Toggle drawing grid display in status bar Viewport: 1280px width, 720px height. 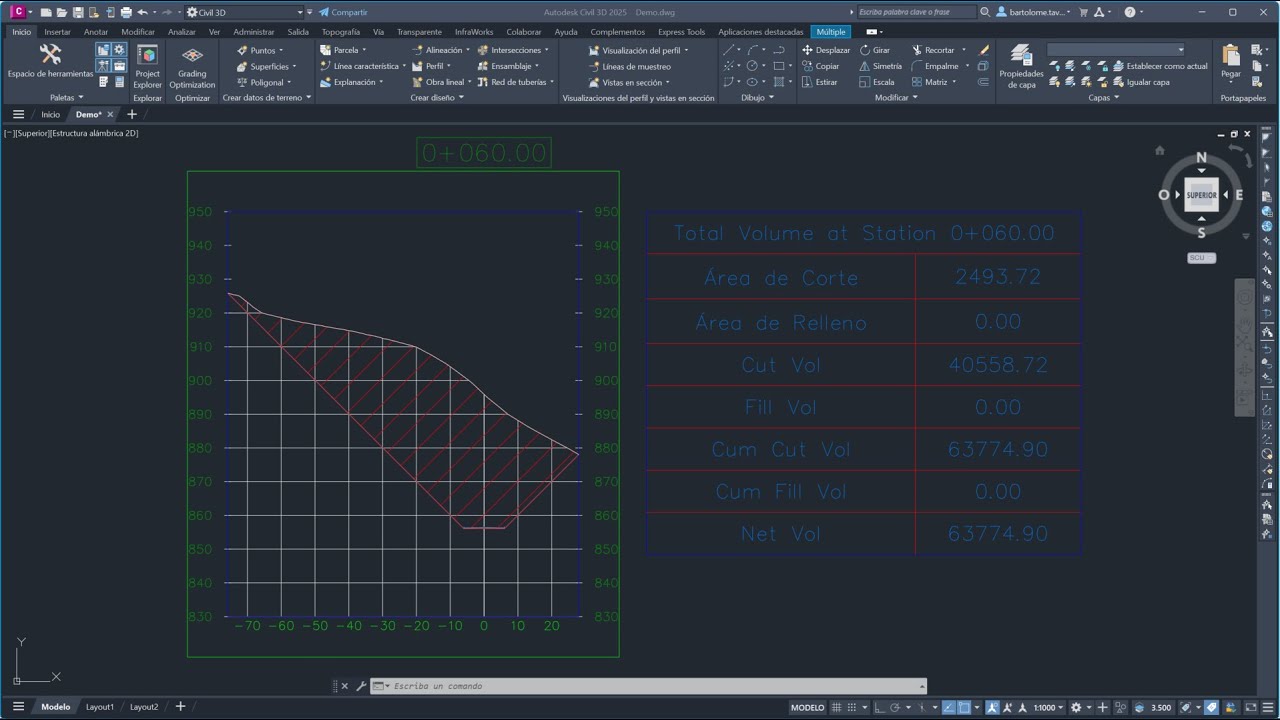click(837, 707)
